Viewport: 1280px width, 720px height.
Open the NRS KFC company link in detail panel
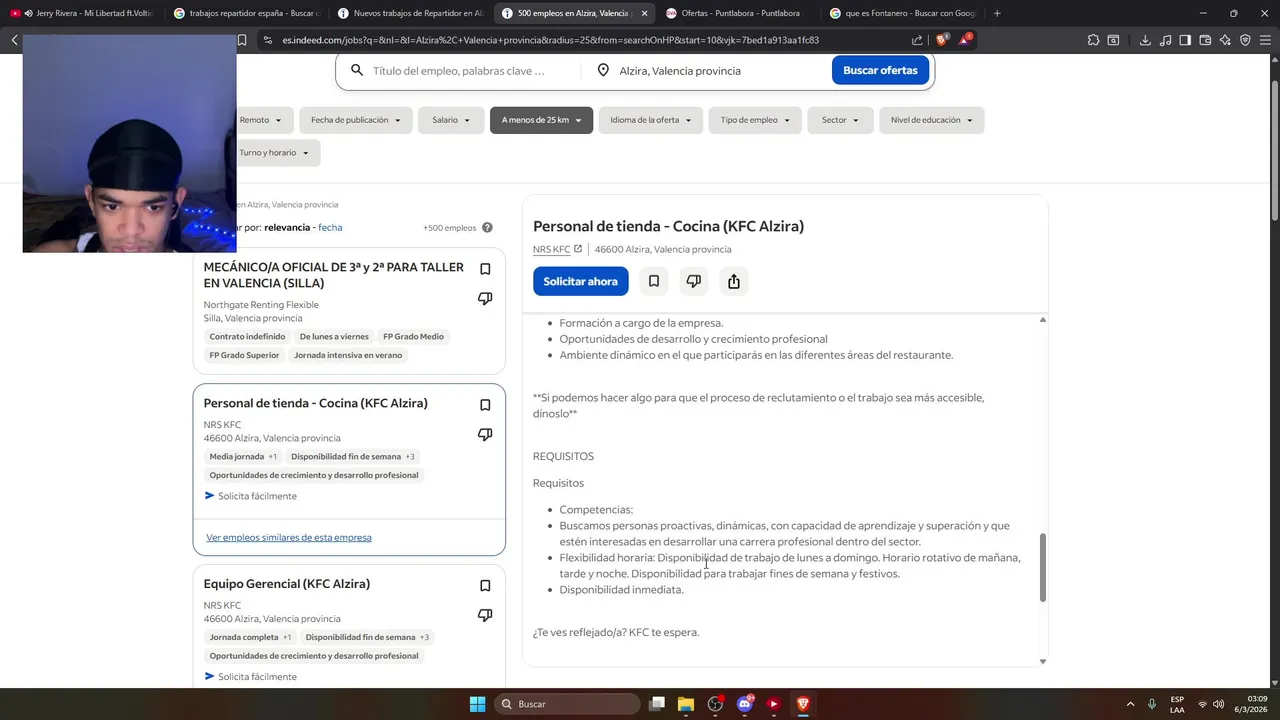tap(551, 249)
